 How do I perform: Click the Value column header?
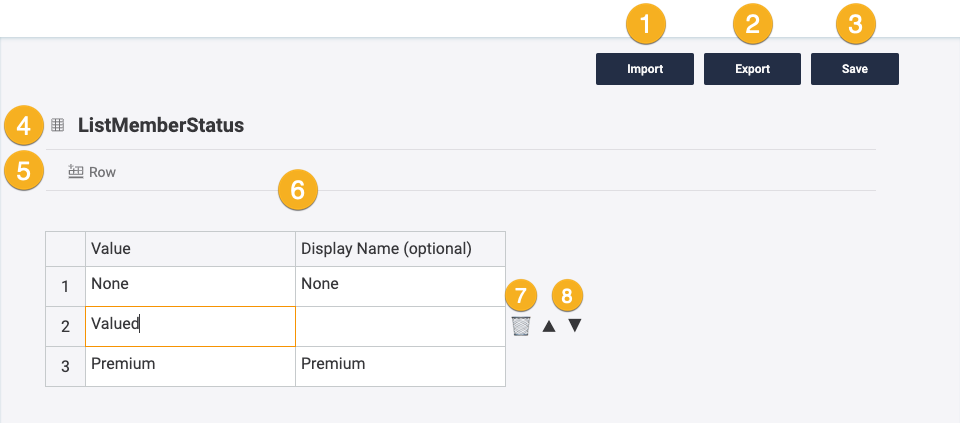(x=190, y=248)
